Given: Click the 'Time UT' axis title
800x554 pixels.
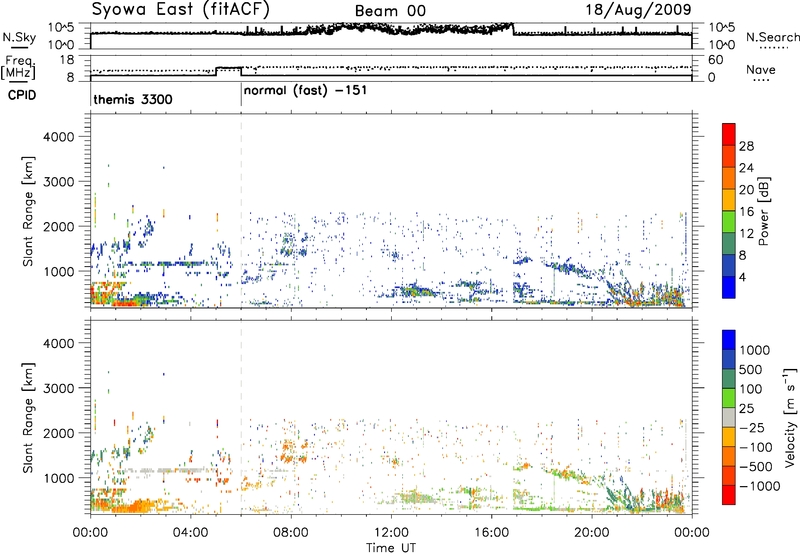Looking at the screenshot, I should click(x=391, y=548).
